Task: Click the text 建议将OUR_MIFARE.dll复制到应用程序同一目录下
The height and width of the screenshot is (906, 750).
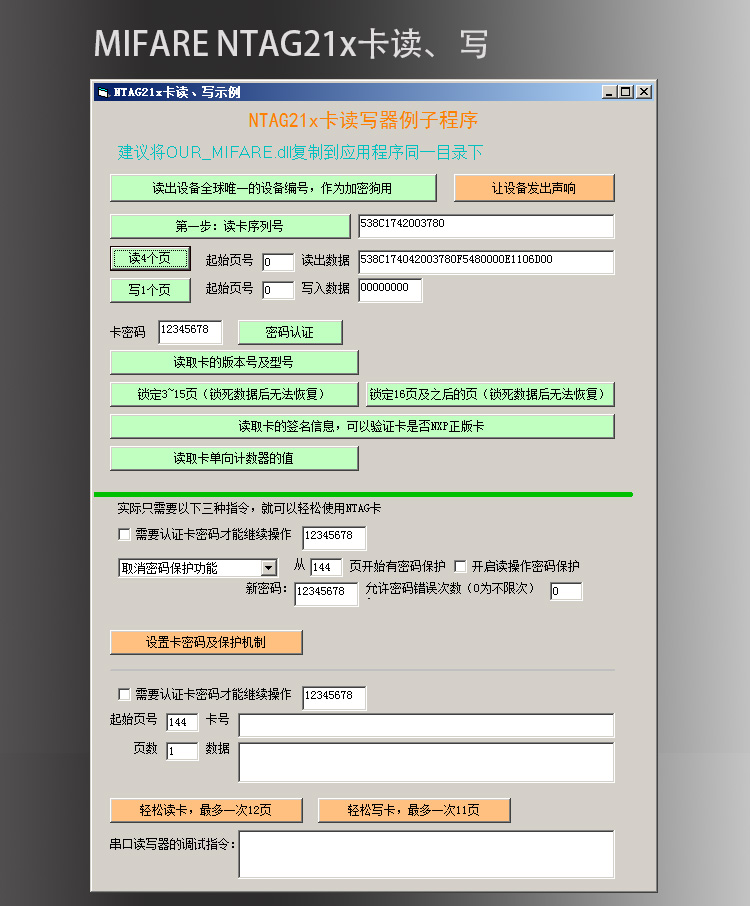Action: click(300, 153)
